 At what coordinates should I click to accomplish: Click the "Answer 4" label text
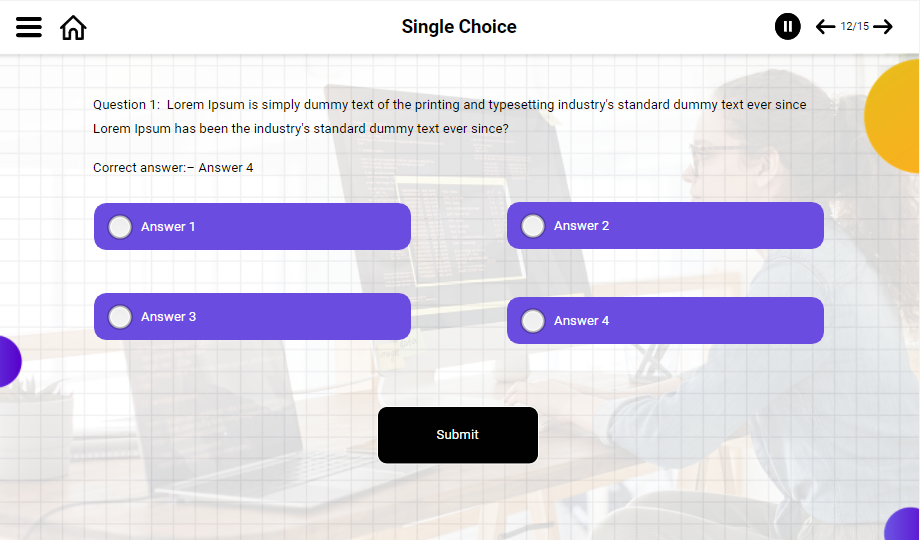pyautogui.click(x=581, y=321)
